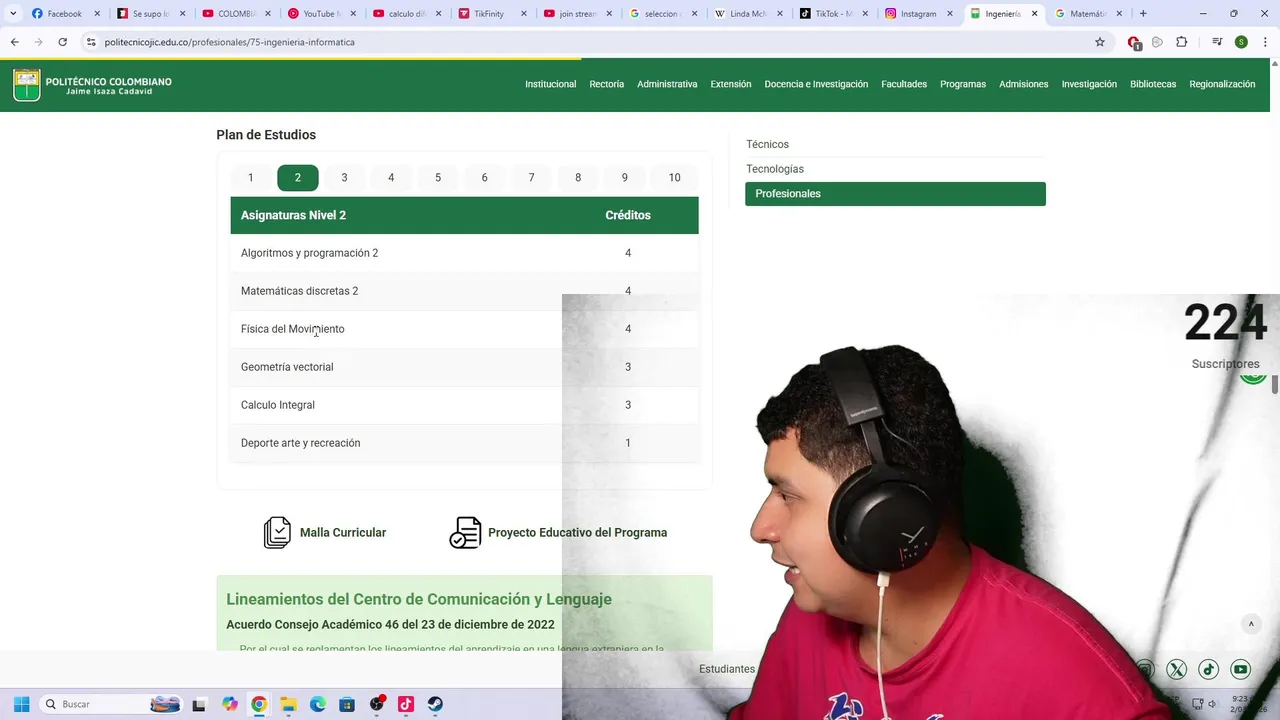Open the Bibliotecas menu
This screenshot has width=1280, height=720.
point(1153,84)
